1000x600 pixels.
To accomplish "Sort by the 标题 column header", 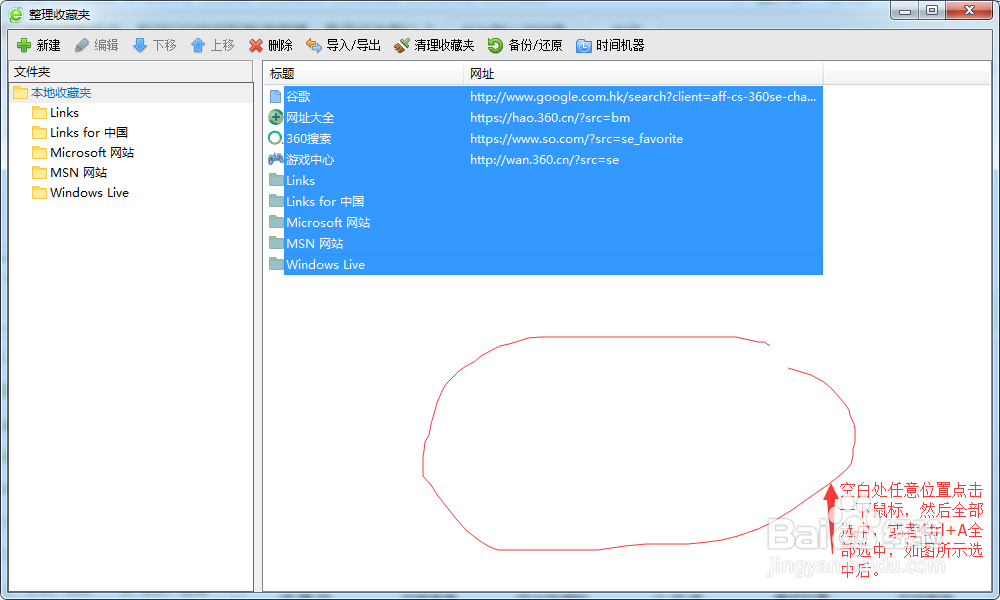I will (x=364, y=73).
